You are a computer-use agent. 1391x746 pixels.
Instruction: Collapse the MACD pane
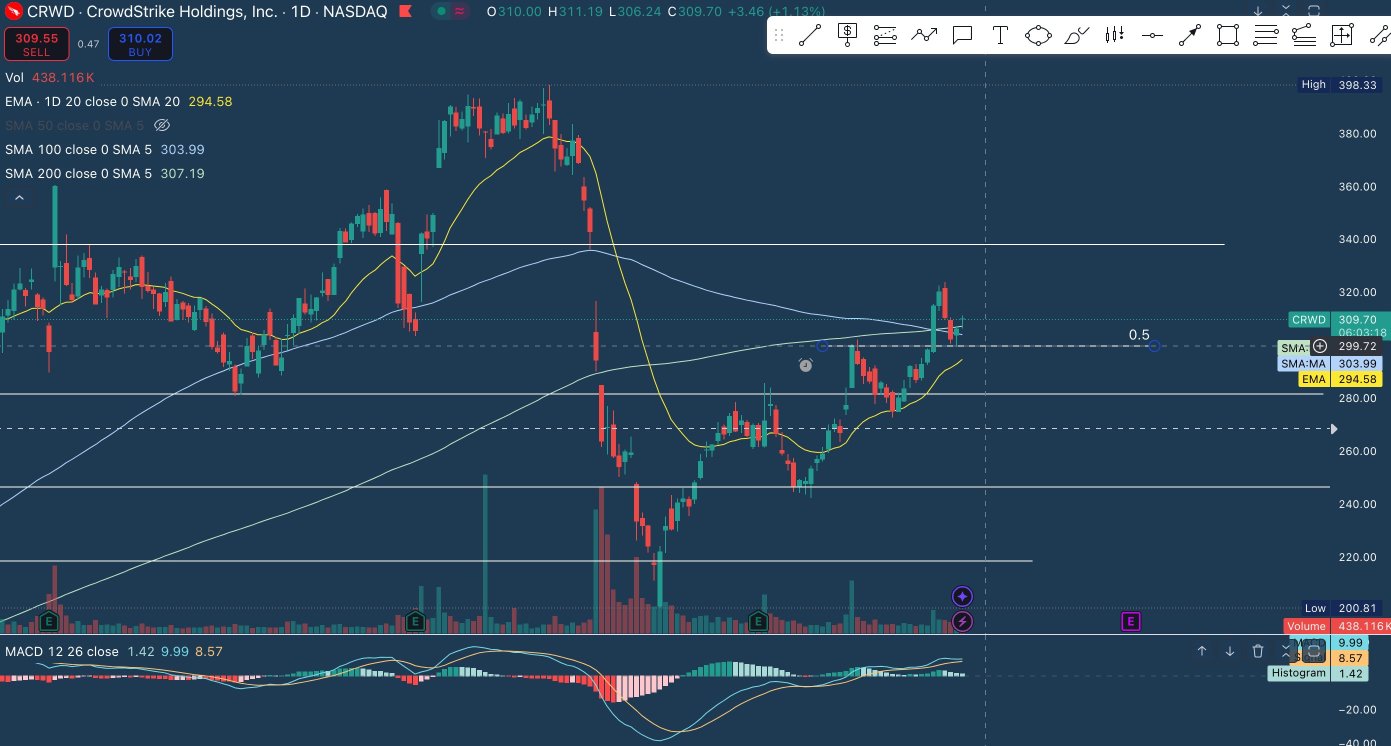pos(1286,651)
